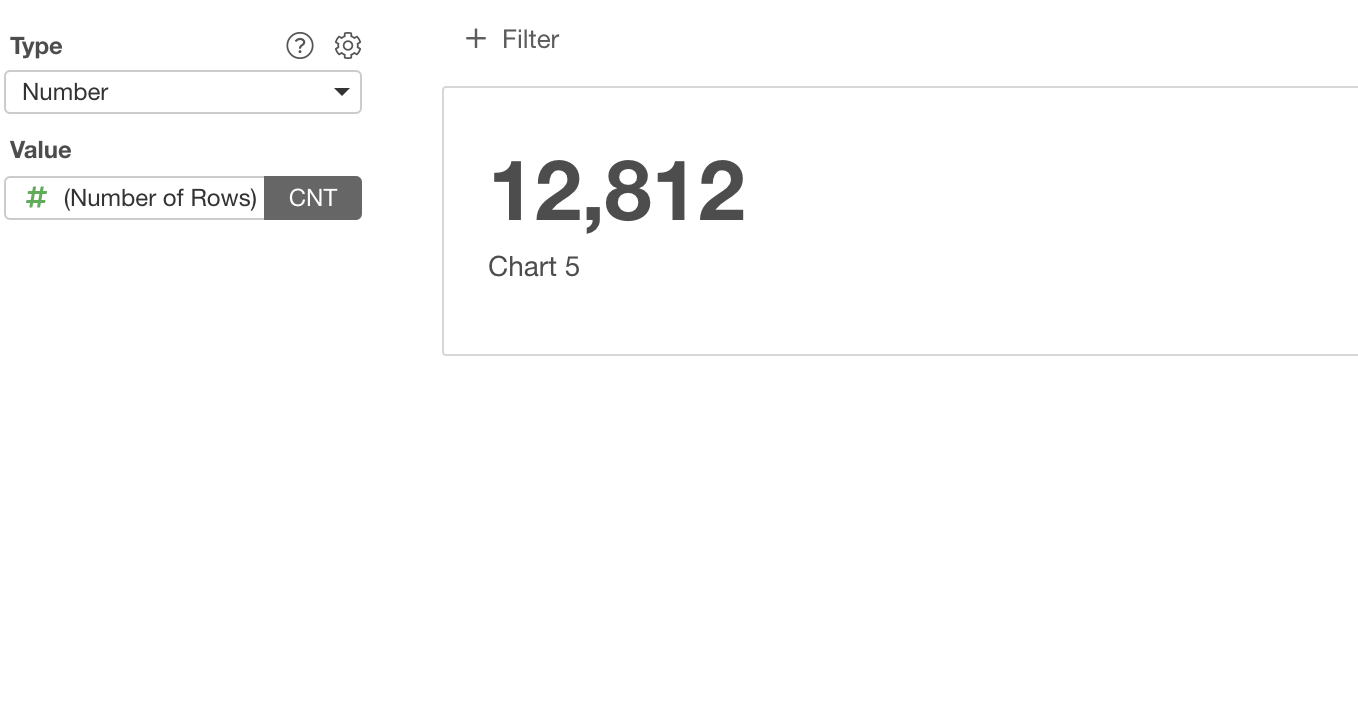Open the help question mark icon
Viewport: 1358px width, 722px height.
300,46
